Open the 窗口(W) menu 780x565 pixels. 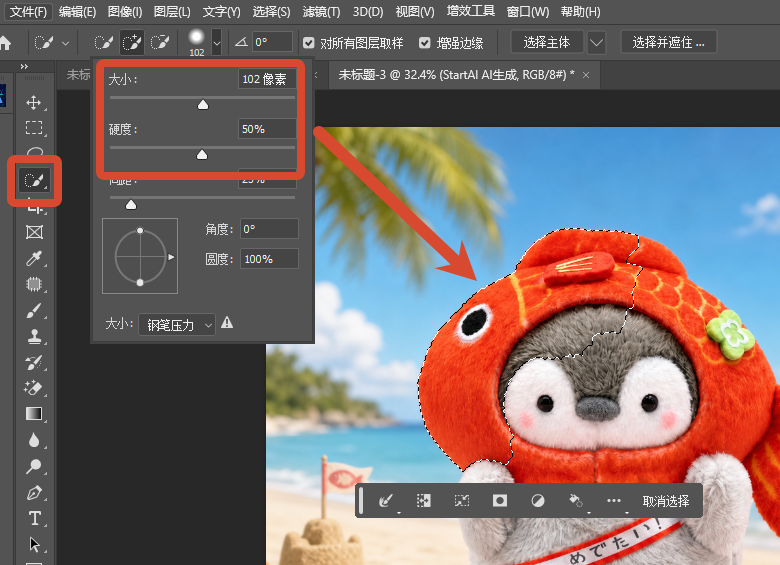click(x=528, y=11)
